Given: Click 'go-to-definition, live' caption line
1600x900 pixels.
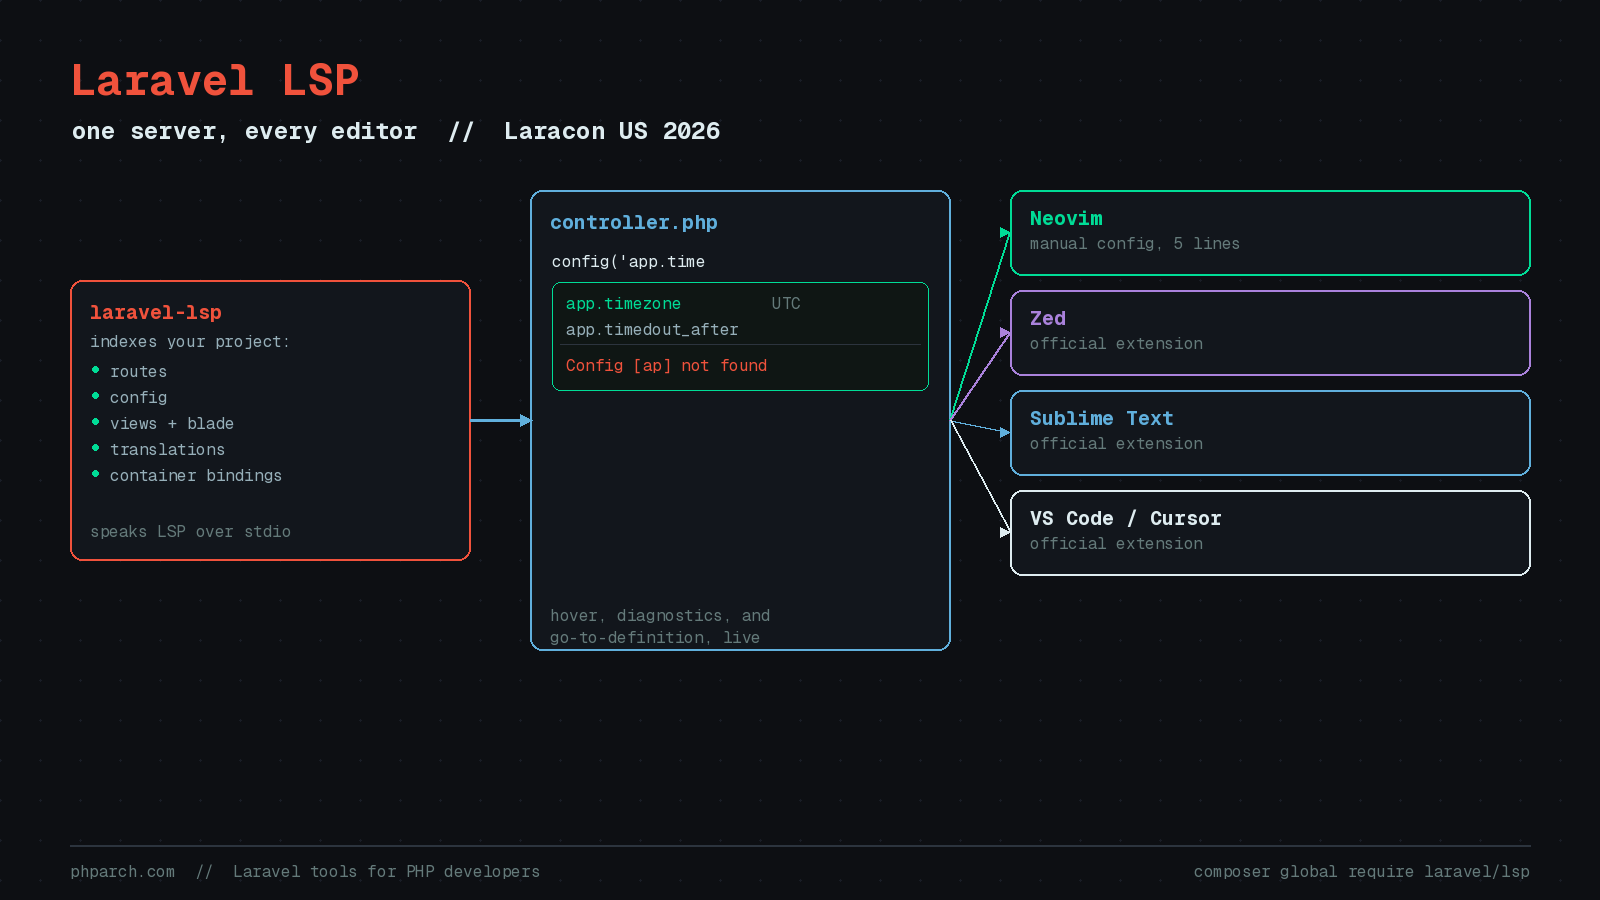Looking at the screenshot, I should [655, 638].
